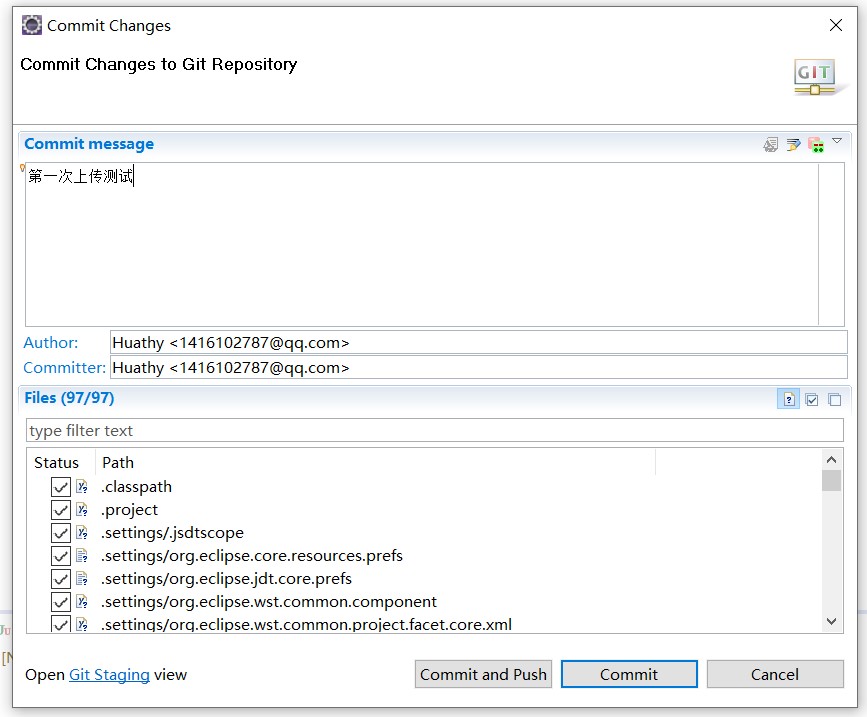
Task: Select .settings/org.eclipse.jdt.core.prefs path
Action: point(226,578)
